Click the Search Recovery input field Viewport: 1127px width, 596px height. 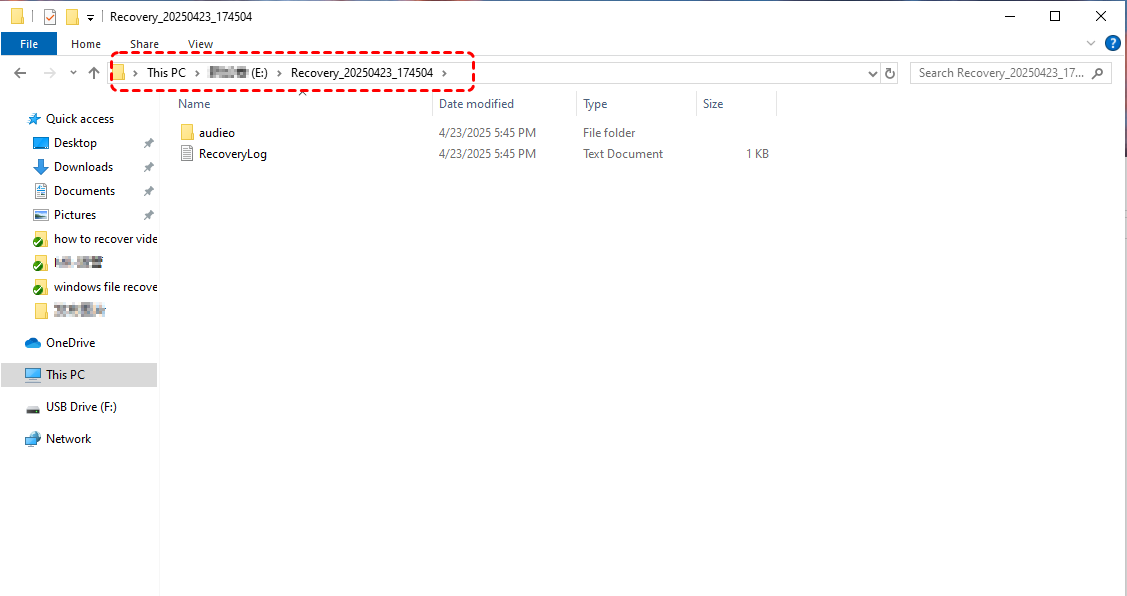point(1000,73)
